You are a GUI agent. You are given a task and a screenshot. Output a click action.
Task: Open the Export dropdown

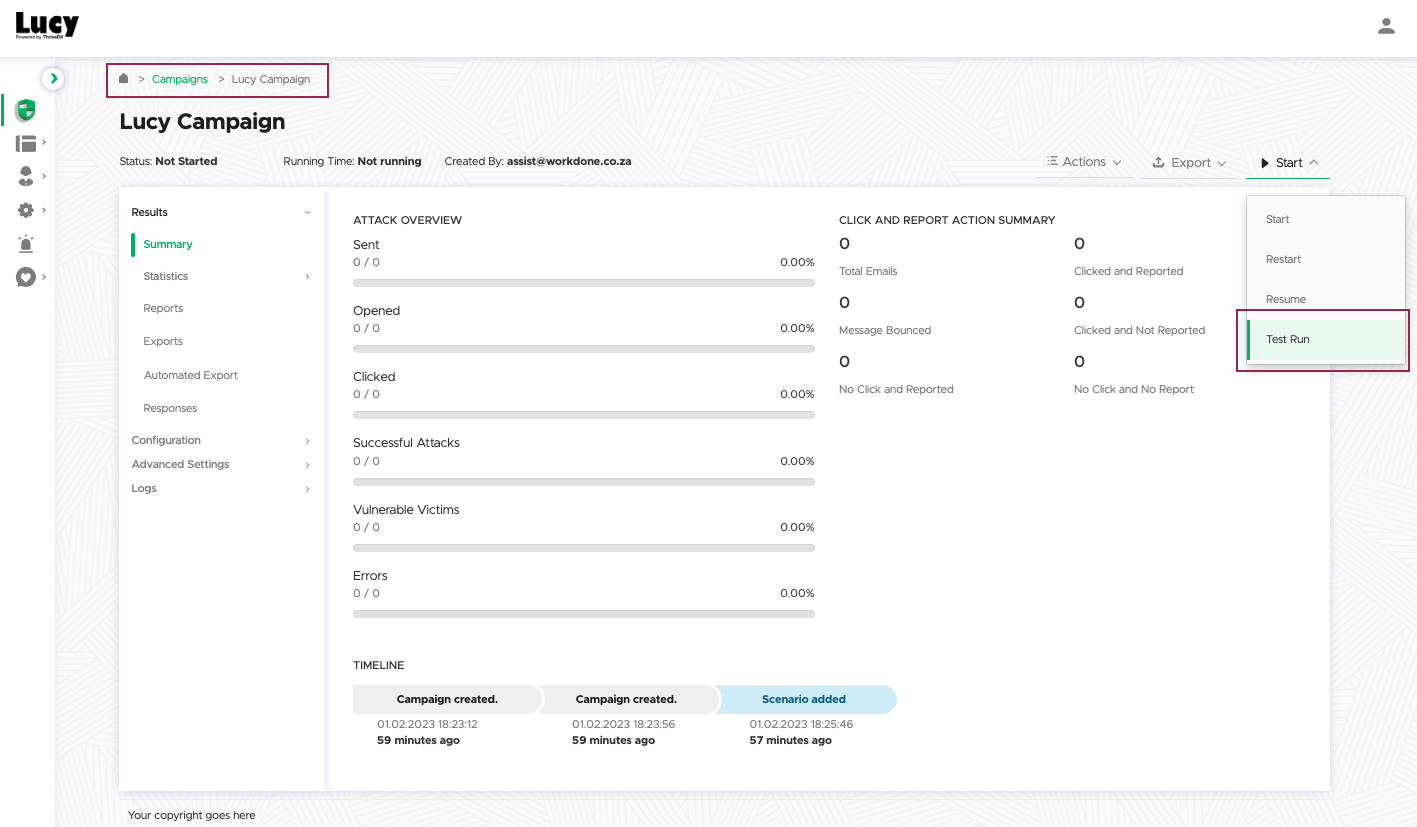pos(1189,162)
